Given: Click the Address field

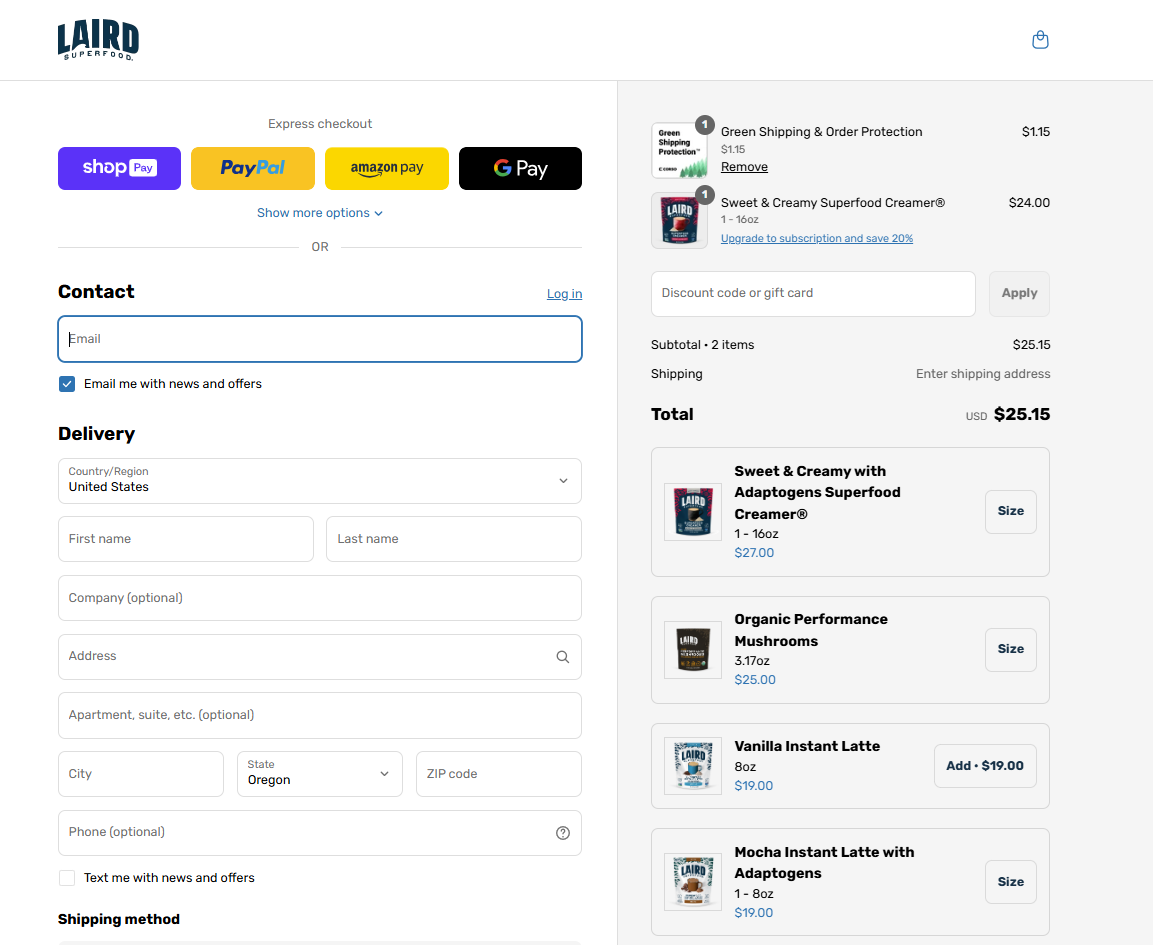Looking at the screenshot, I should tap(320, 657).
